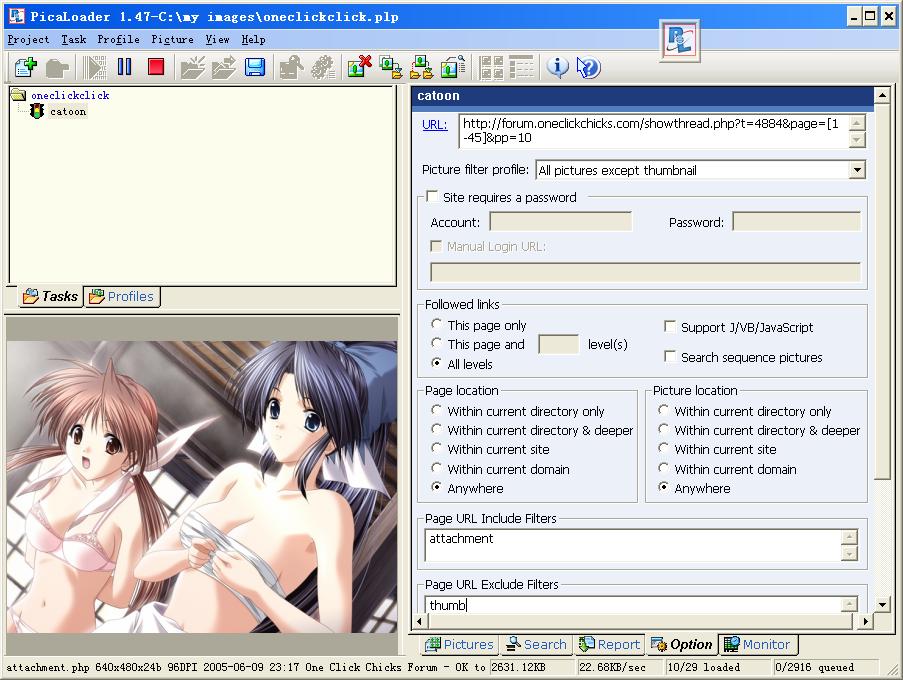Click the Page URL Include Filters field
The image size is (903, 680).
point(632,545)
